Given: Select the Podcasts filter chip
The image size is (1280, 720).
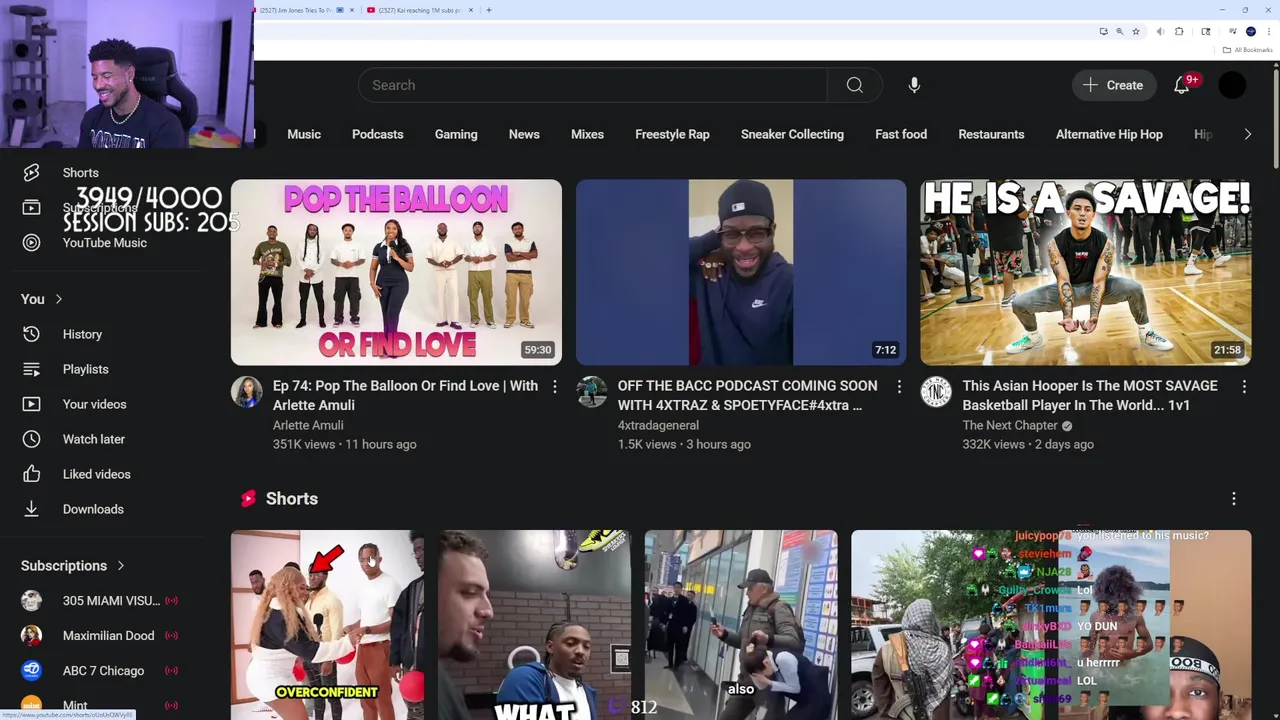Looking at the screenshot, I should pos(377,134).
